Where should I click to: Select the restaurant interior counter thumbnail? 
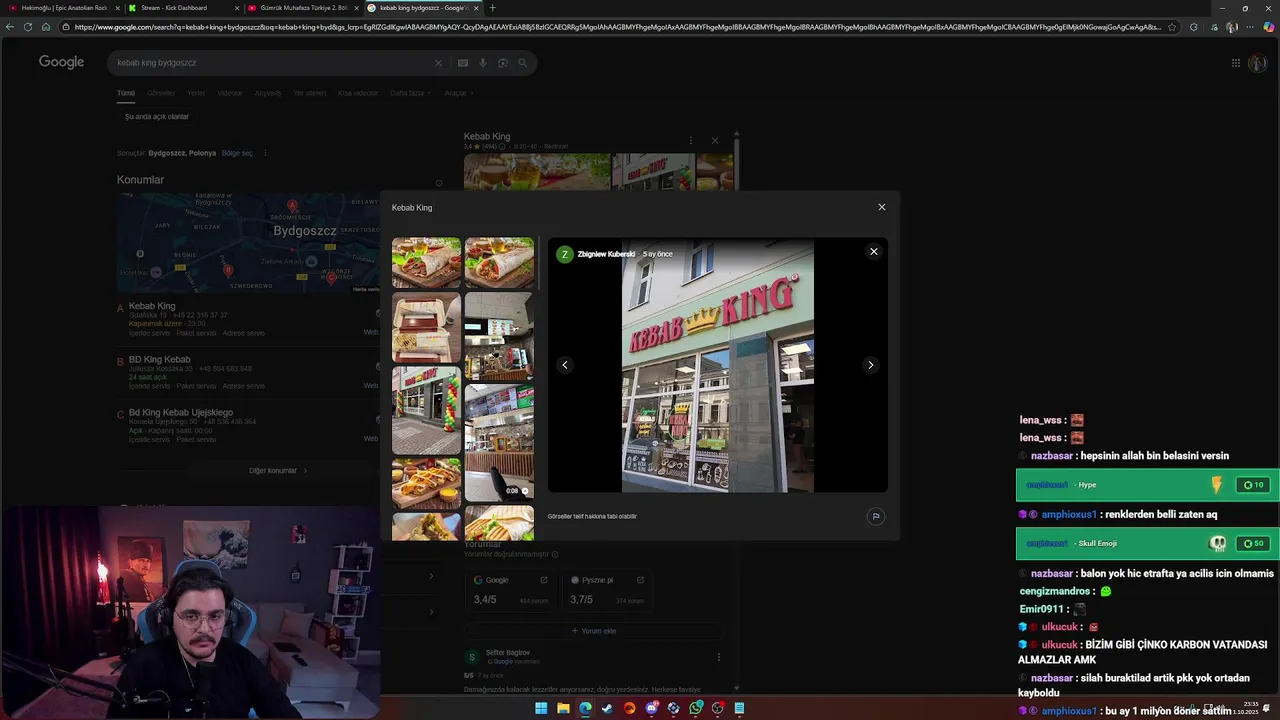tap(499, 336)
